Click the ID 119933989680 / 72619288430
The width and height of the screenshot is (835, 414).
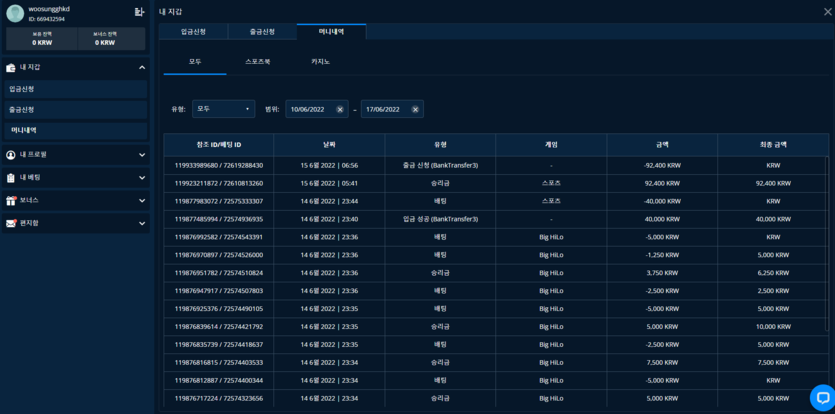pyautogui.click(x=219, y=166)
